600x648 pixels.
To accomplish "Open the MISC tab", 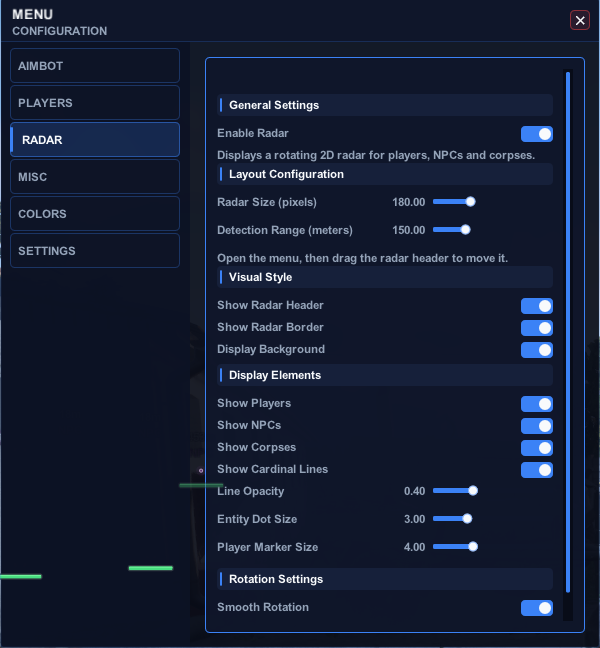I will pos(95,176).
